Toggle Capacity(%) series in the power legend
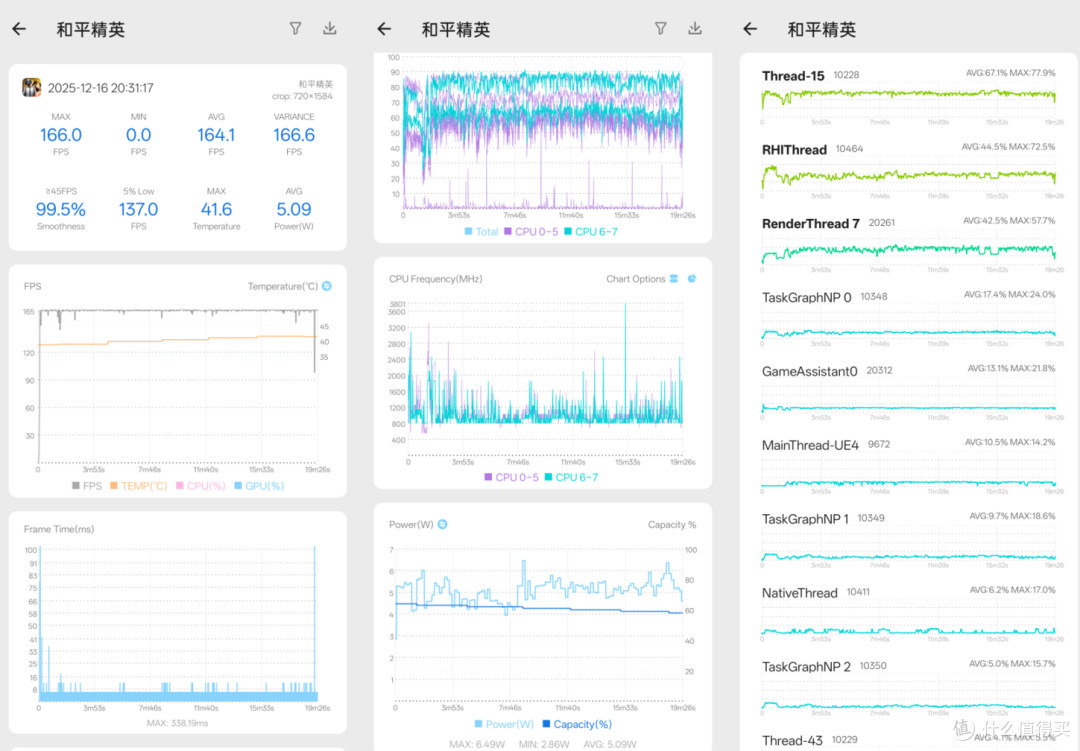The image size is (1080, 751). click(x=577, y=724)
